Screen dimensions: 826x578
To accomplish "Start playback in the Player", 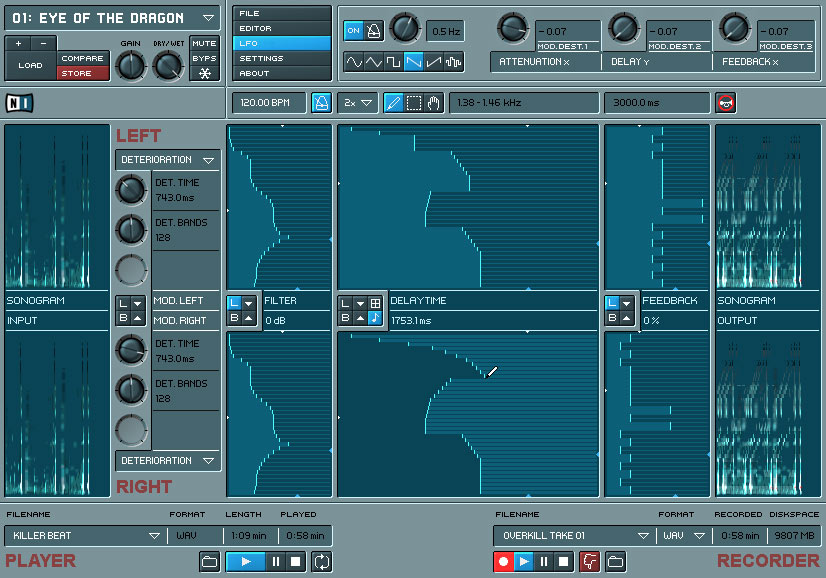I will 245,562.
